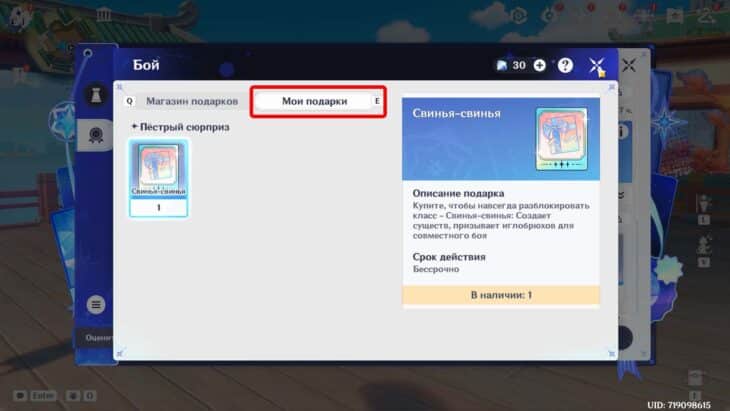Open chat with the Enter speech icon
This screenshot has height=411, width=730.
pyautogui.click(x=20, y=396)
